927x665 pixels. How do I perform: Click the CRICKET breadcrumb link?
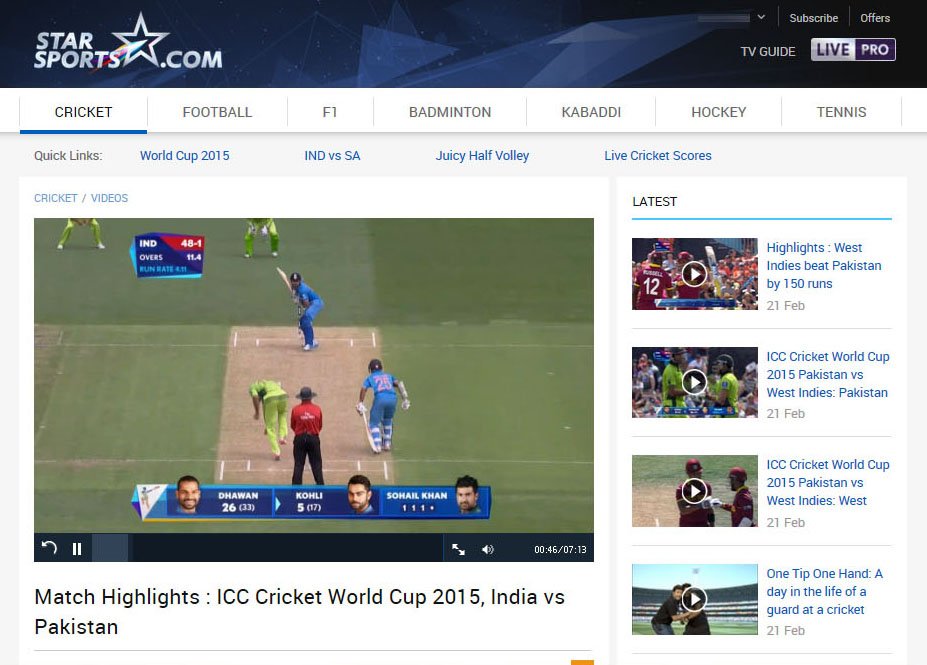click(56, 198)
